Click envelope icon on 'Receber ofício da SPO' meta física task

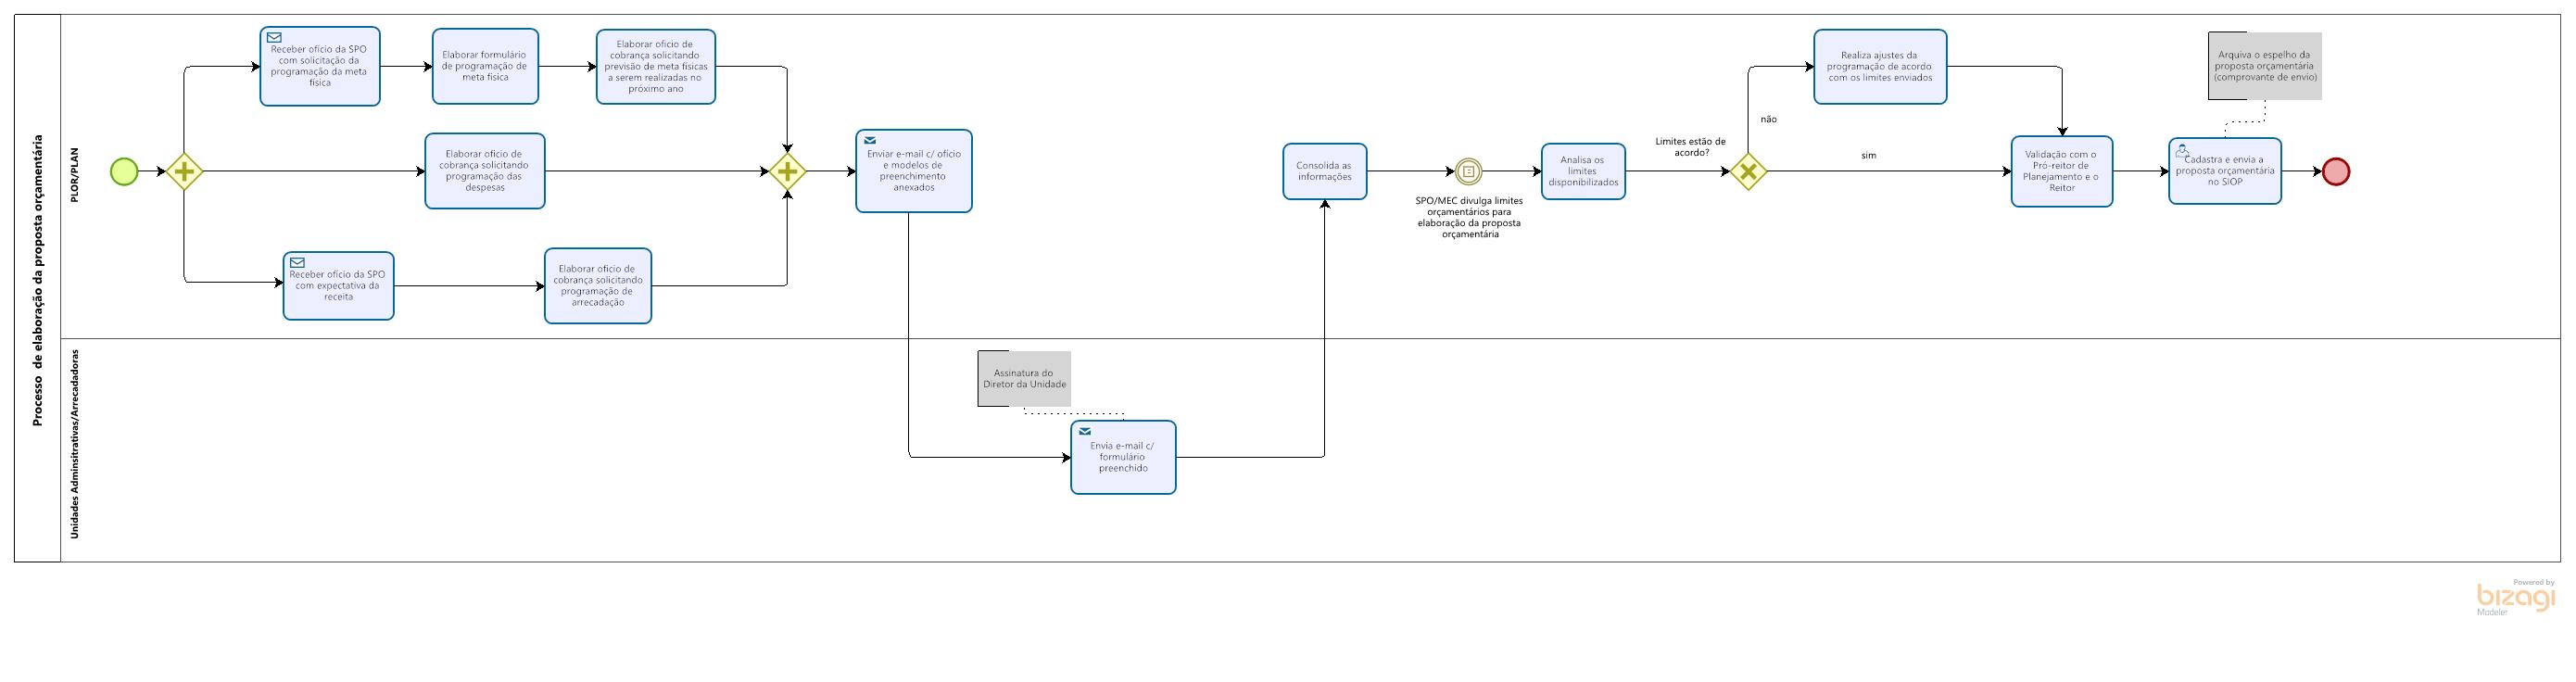click(274, 38)
